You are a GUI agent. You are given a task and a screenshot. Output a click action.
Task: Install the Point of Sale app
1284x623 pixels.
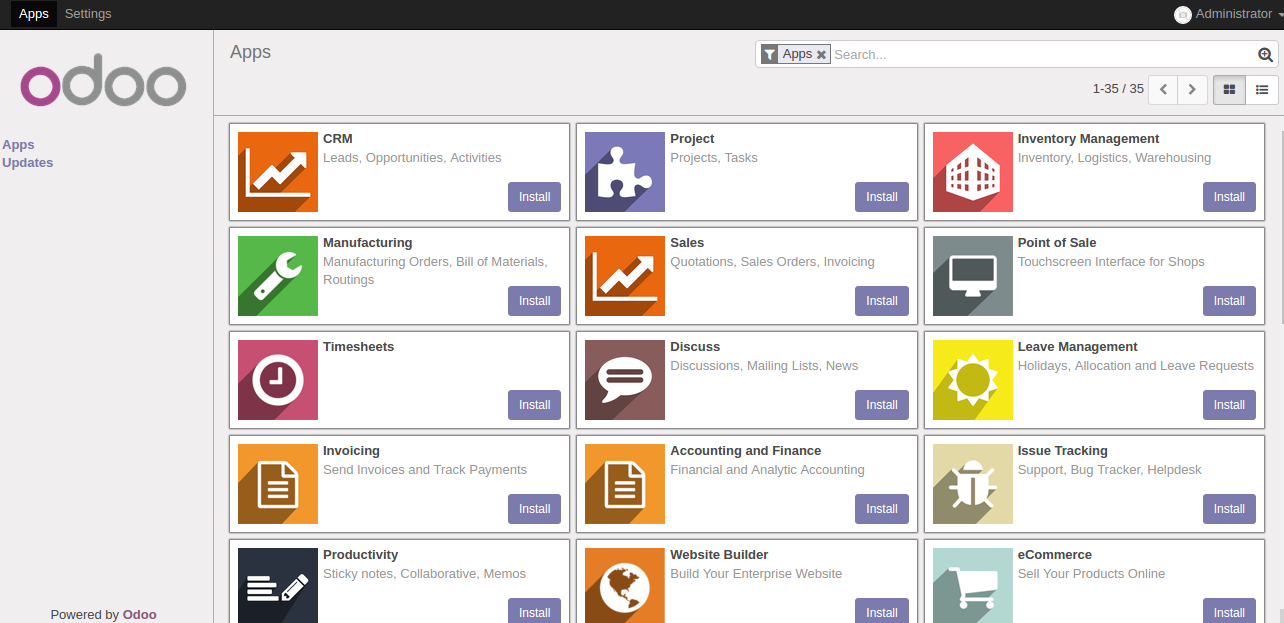point(1229,301)
